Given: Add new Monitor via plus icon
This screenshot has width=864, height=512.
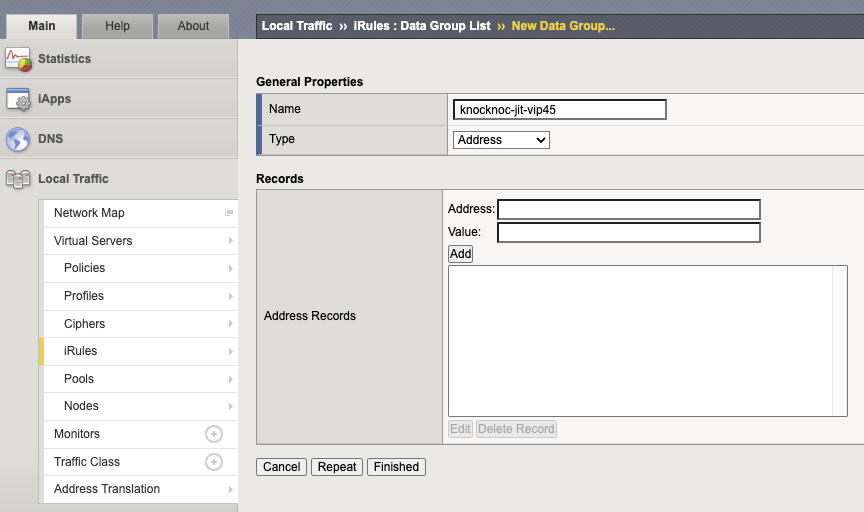Looking at the screenshot, I should coord(214,434).
